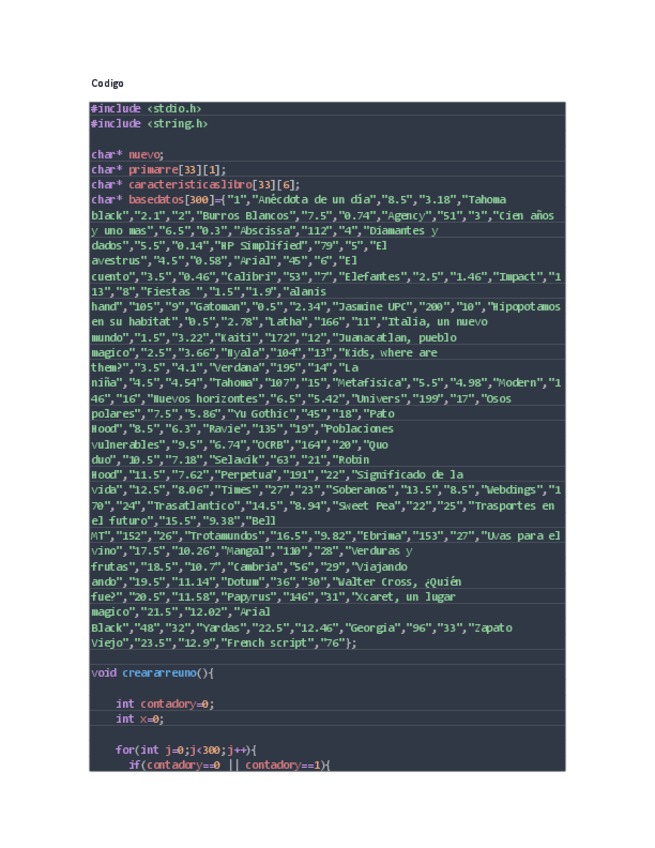Screen dimensions: 655x848
Task: Click the int x=0 line
Action: [x=139, y=719]
